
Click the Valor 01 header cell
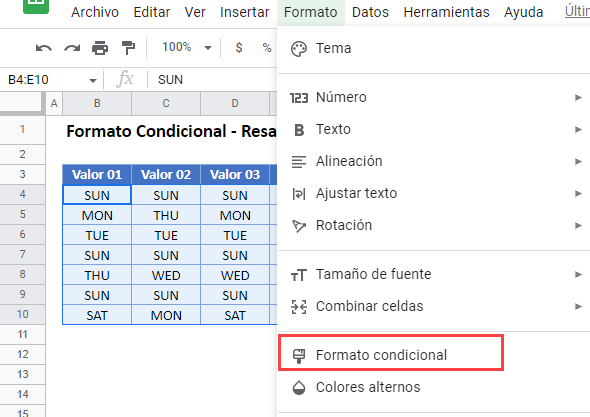click(97, 175)
